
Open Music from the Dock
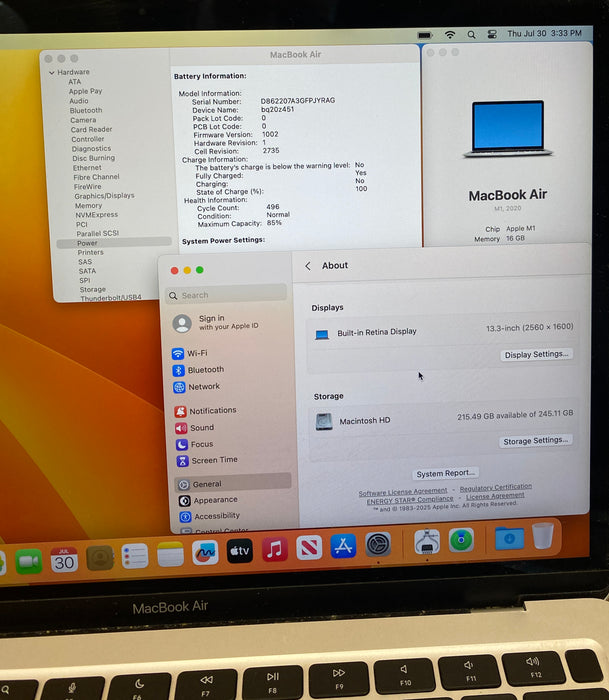pos(275,549)
